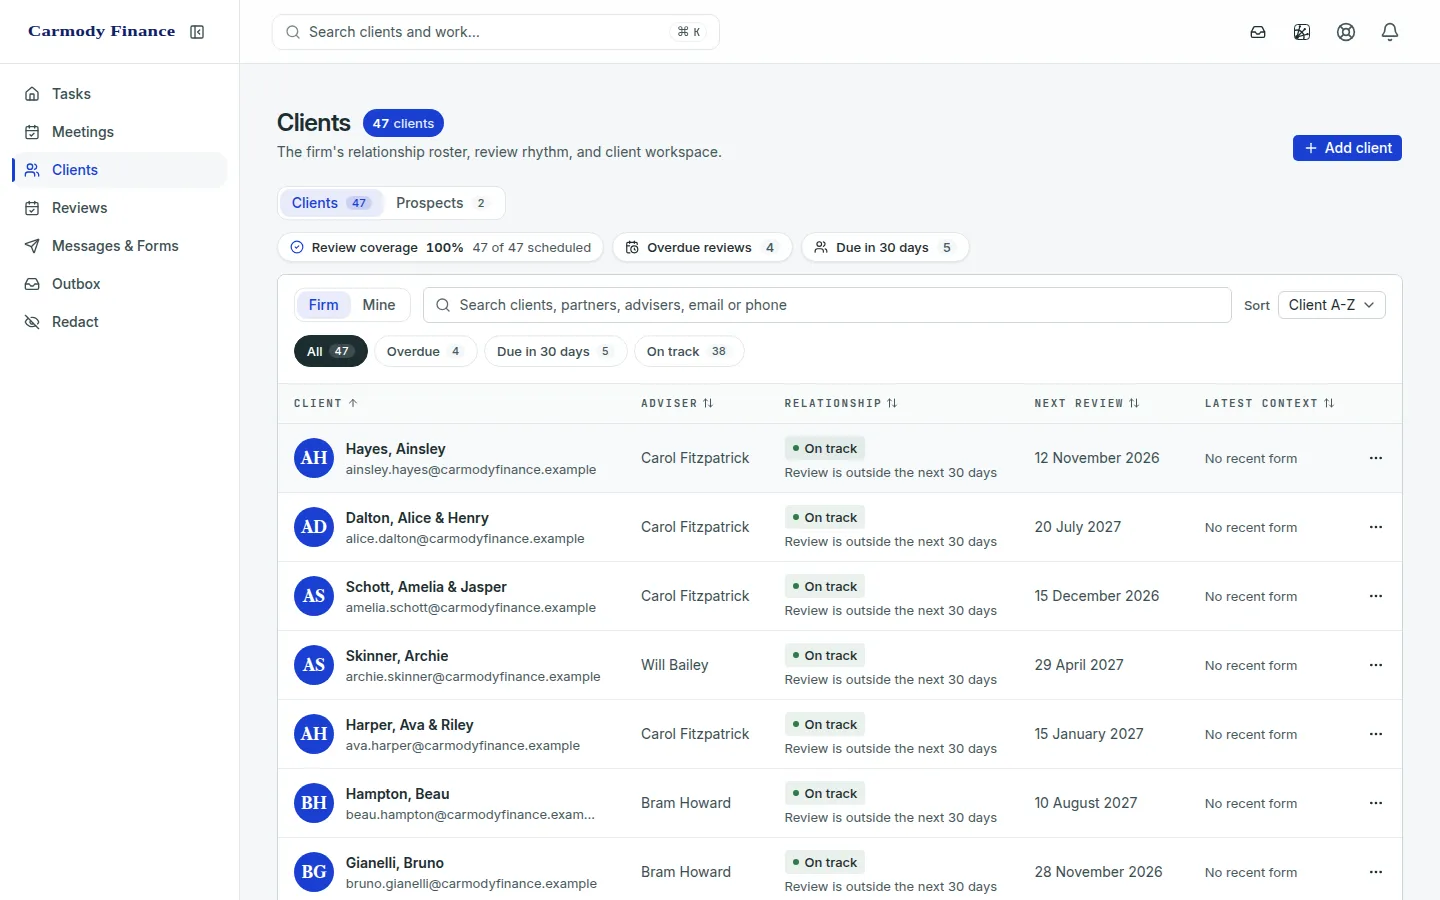Sort by the Next Review column header
The height and width of the screenshot is (900, 1440).
1087,403
